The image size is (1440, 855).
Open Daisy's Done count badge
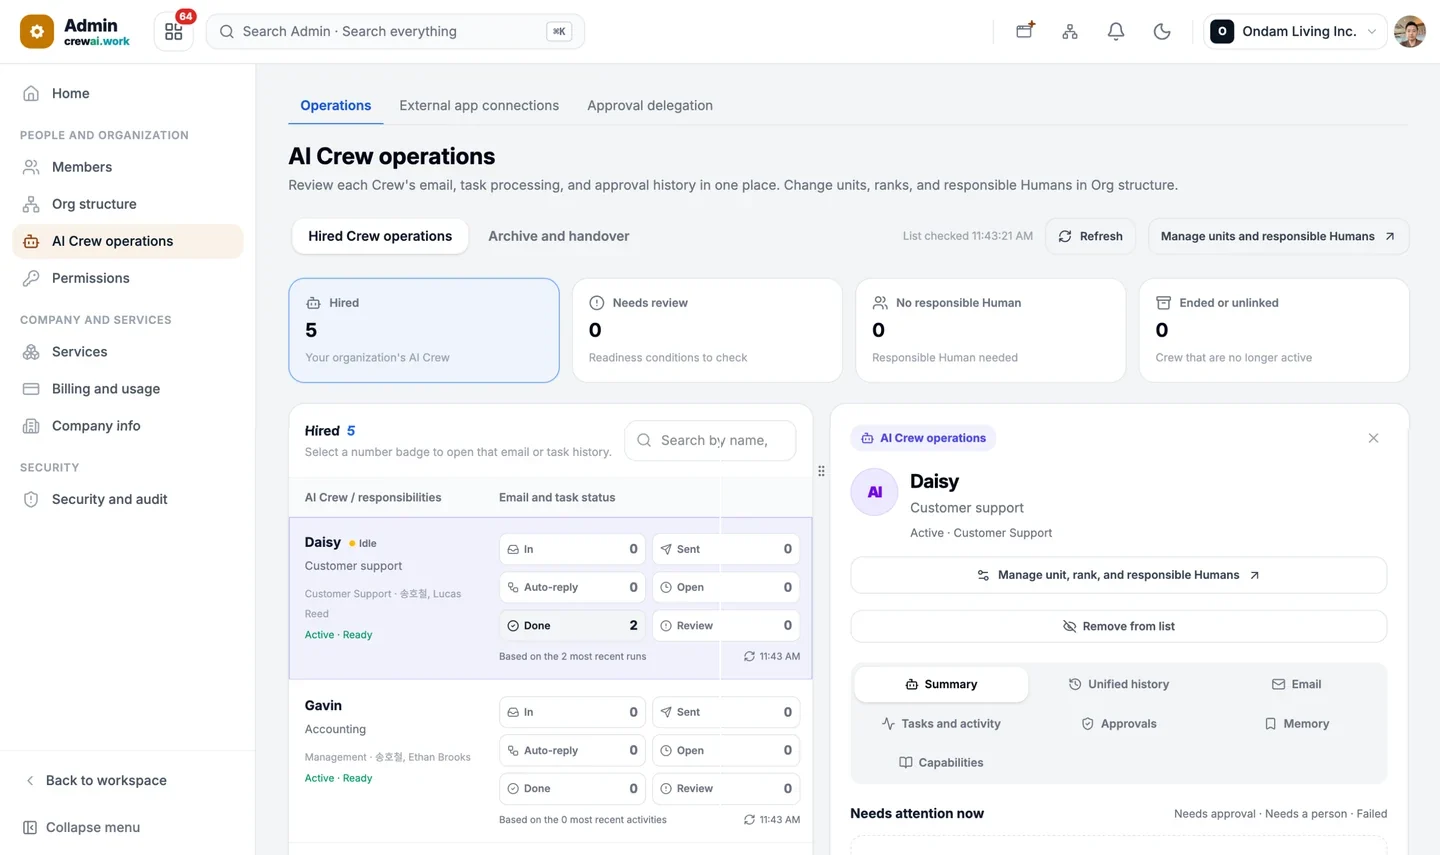572,626
